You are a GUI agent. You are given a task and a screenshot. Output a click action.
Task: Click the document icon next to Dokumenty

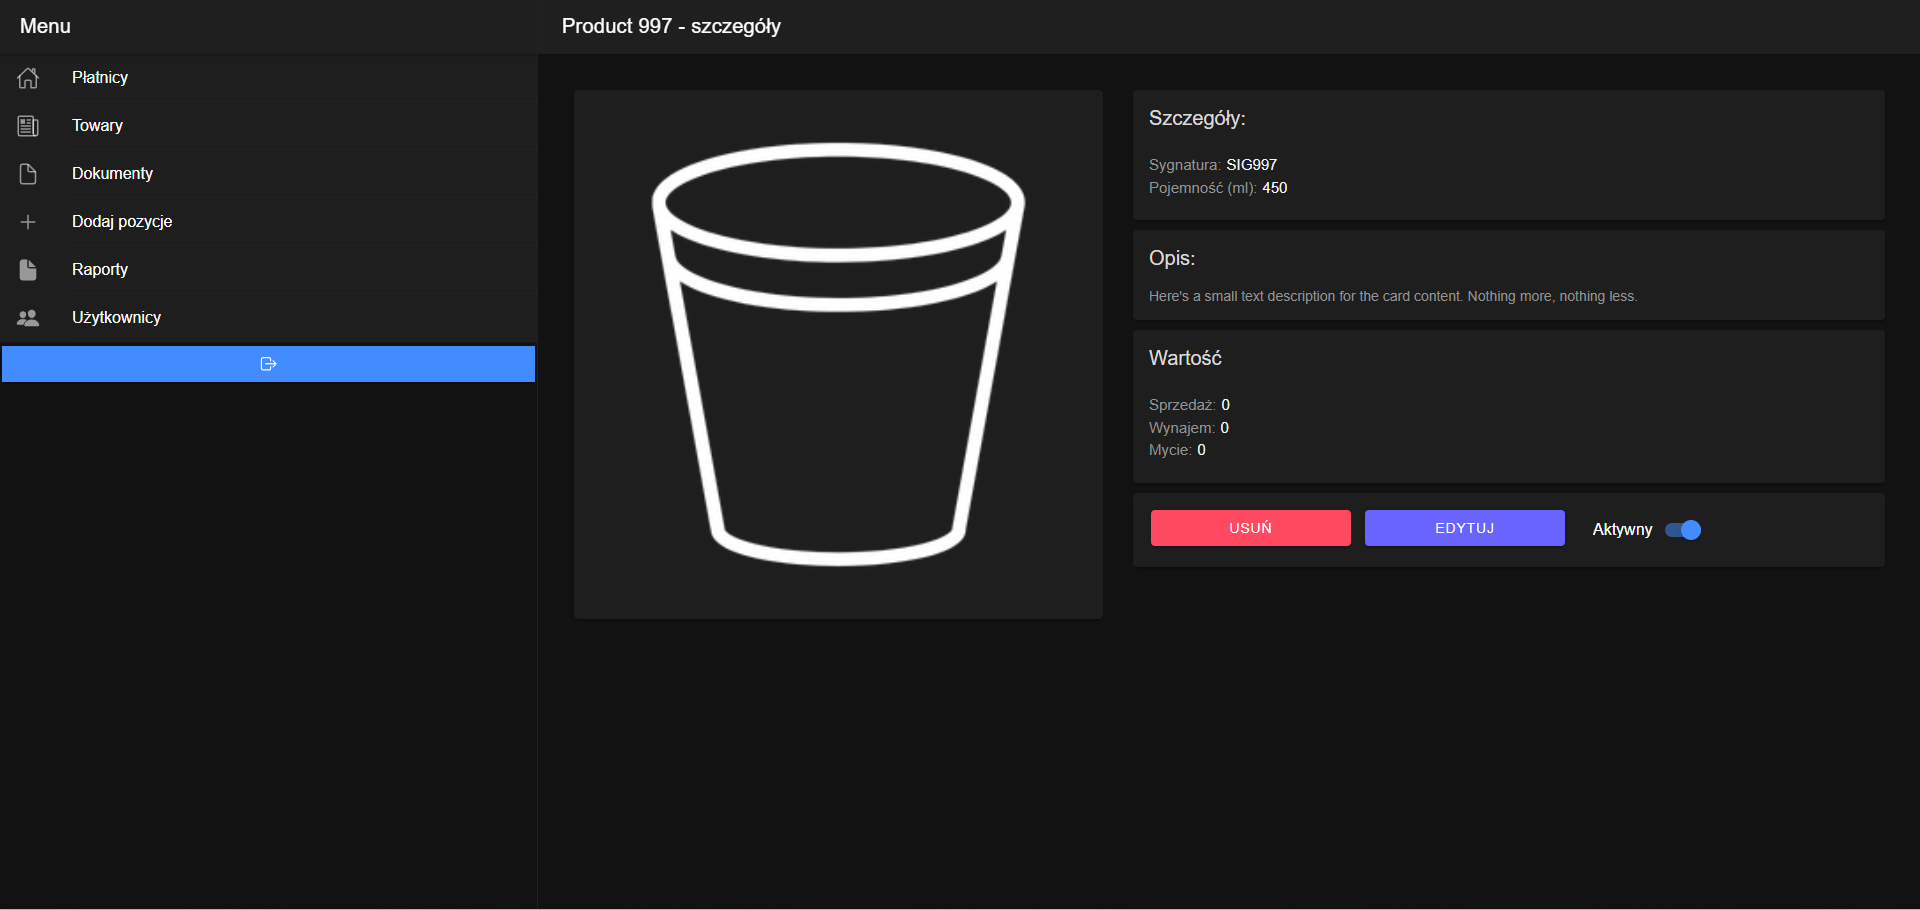pyautogui.click(x=27, y=173)
